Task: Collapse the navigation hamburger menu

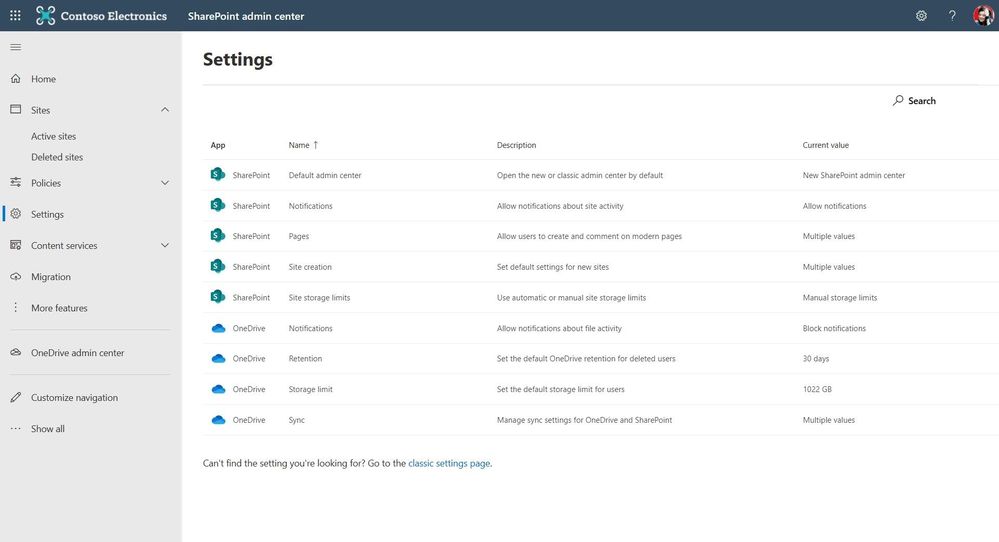Action: 15,47
